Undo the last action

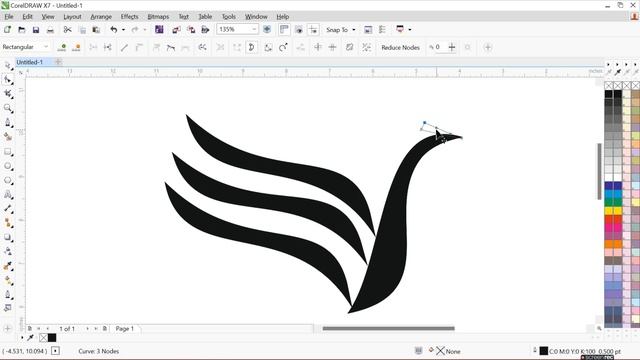tap(113, 30)
